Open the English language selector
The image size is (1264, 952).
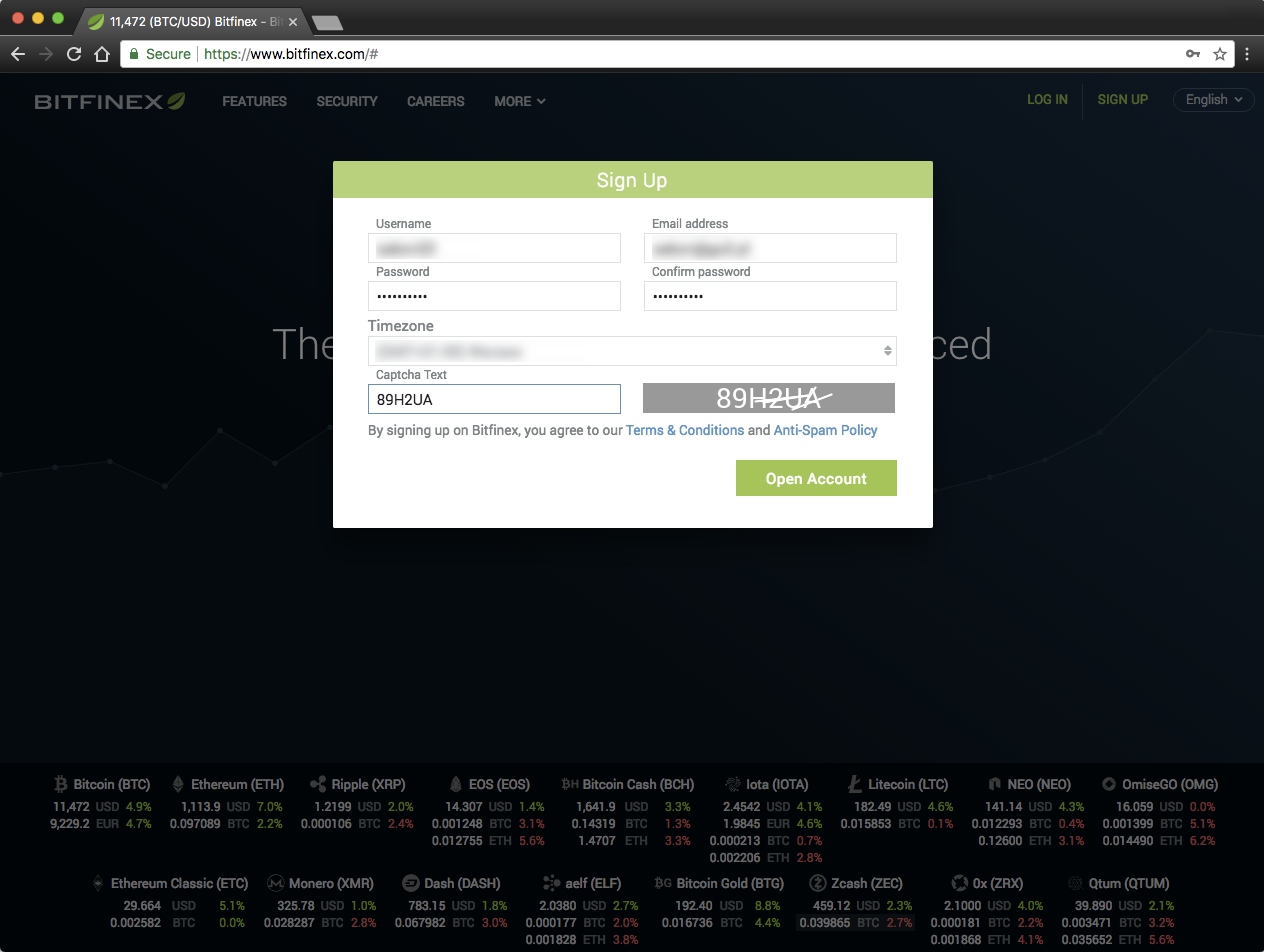[x=1213, y=100]
